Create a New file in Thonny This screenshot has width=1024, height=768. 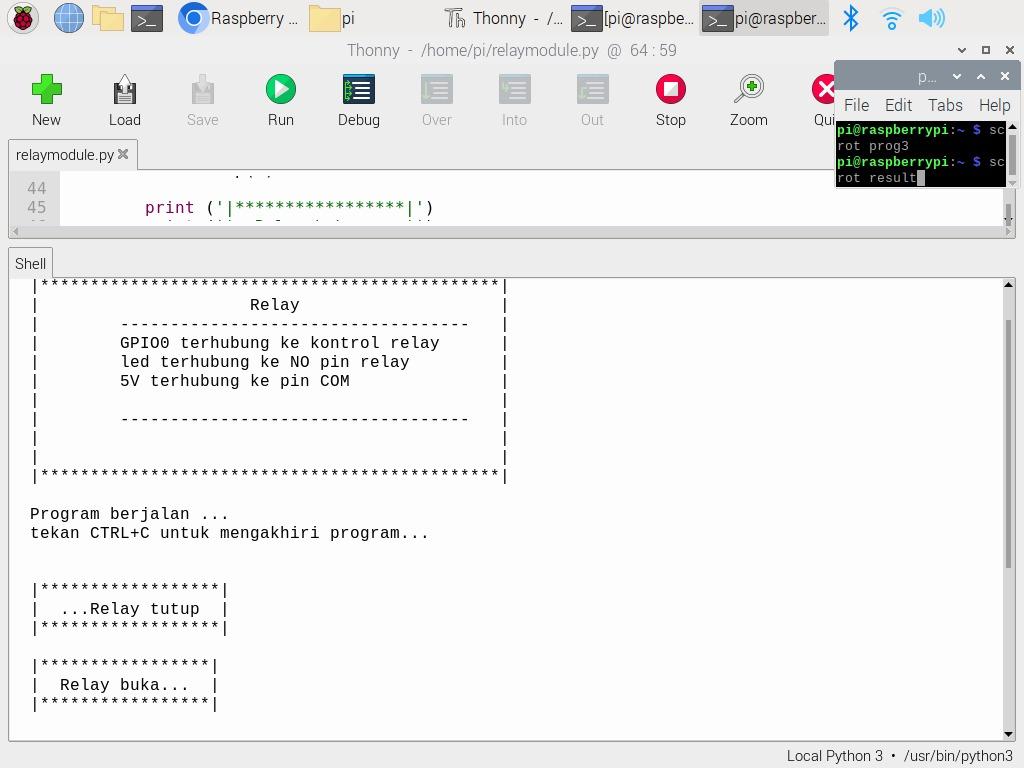46,101
